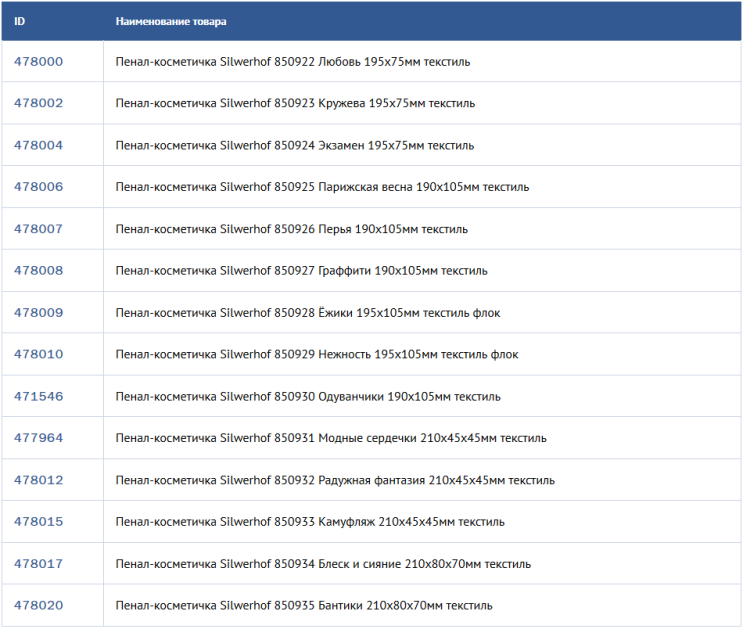Open product ID link 478015
The height and width of the screenshot is (629, 743).
click(38, 522)
